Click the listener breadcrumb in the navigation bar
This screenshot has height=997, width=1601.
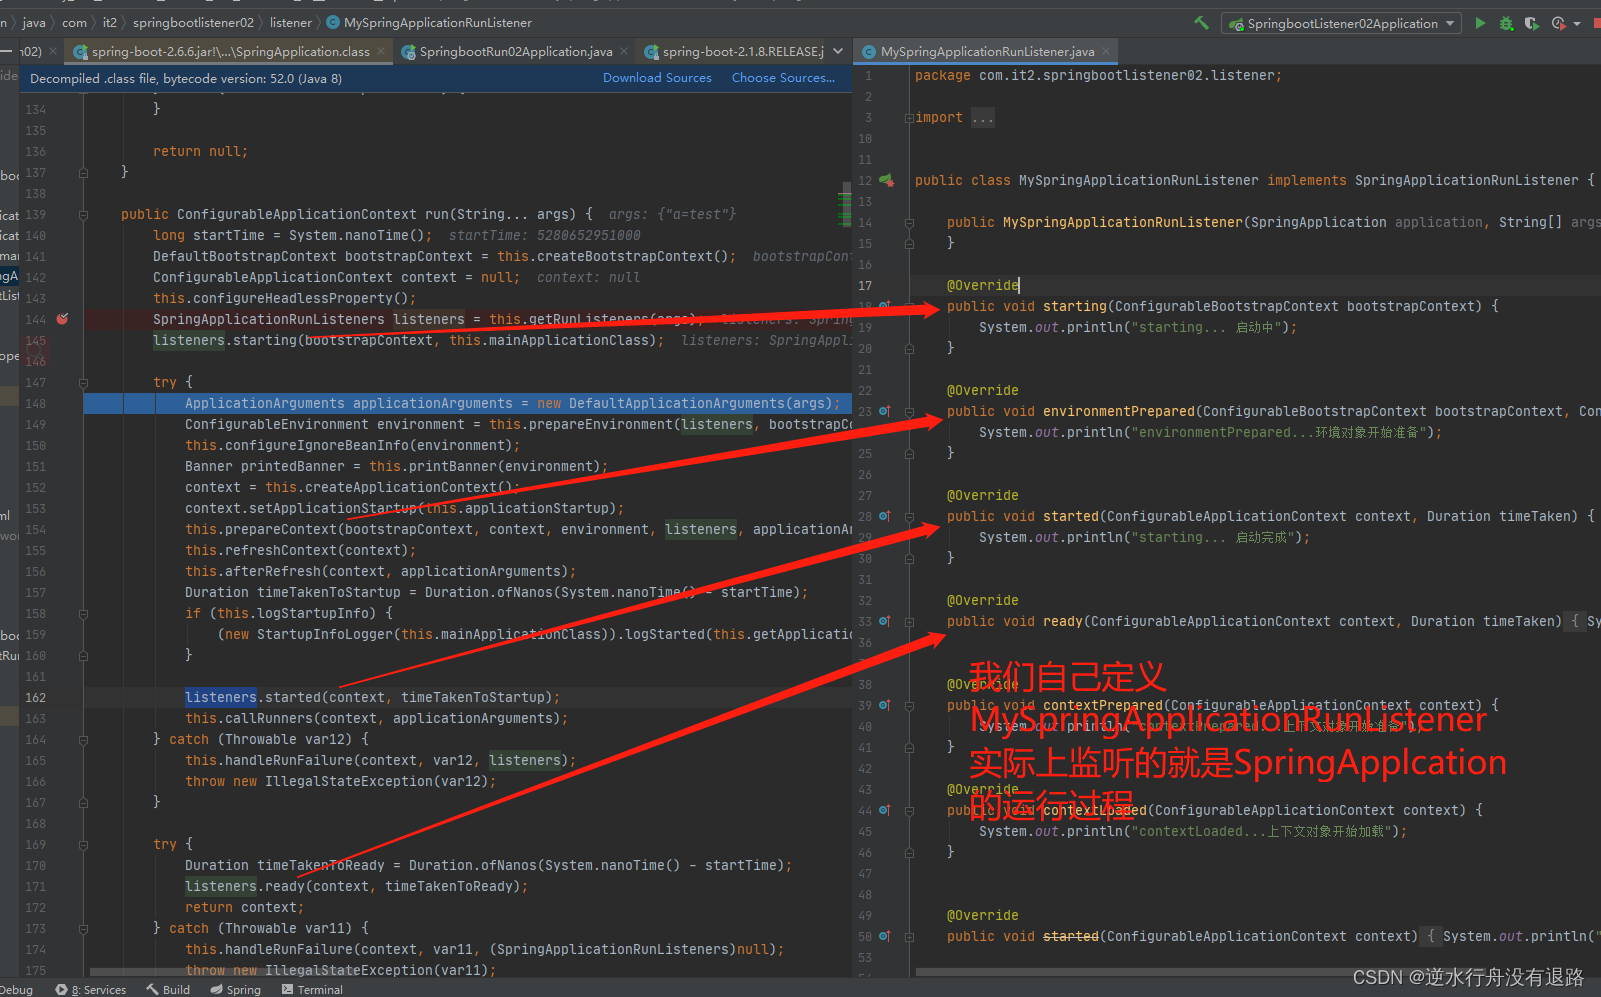tap(291, 22)
